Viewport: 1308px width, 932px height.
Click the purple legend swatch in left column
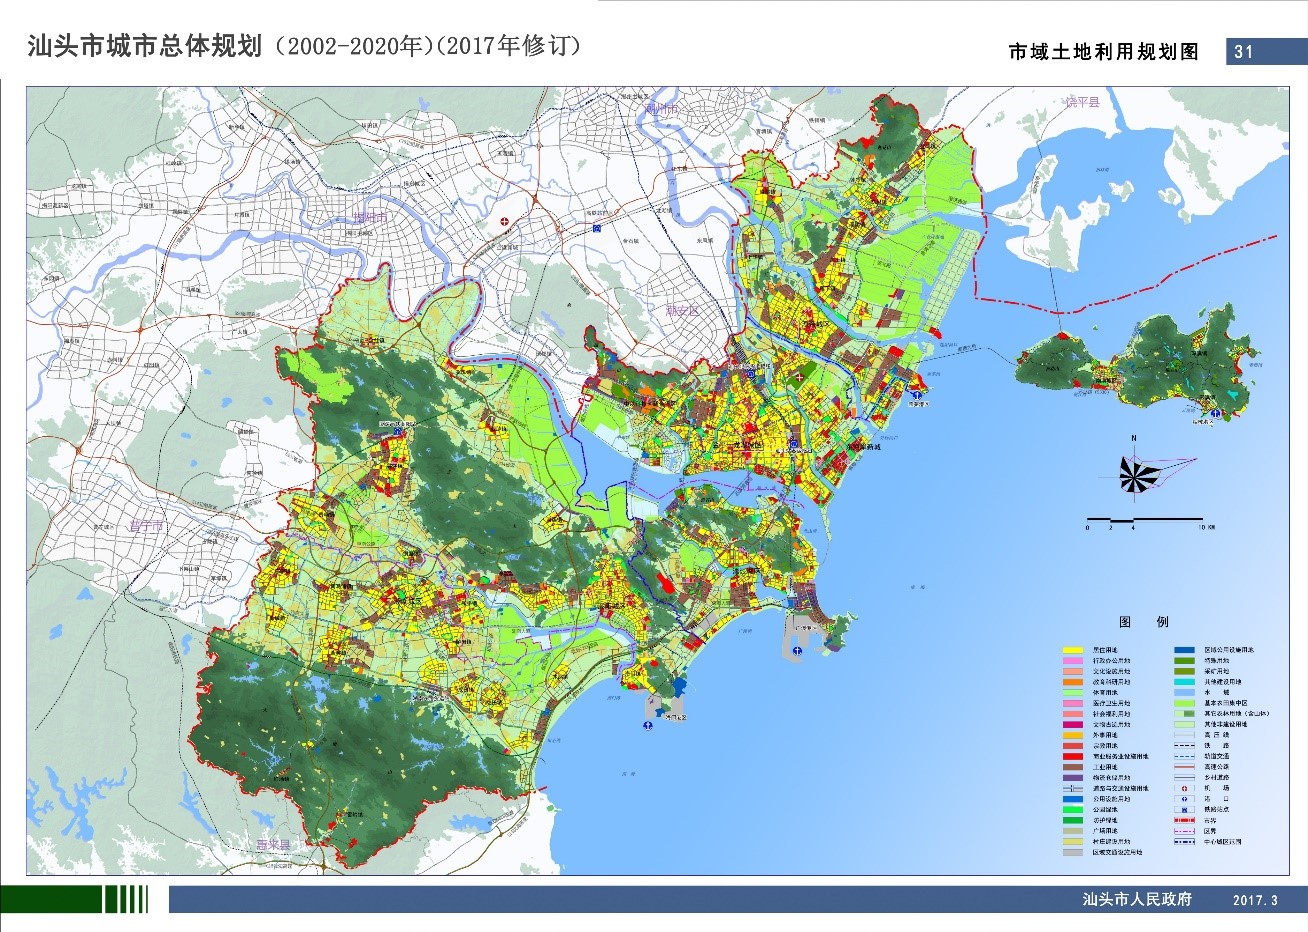(1073, 777)
